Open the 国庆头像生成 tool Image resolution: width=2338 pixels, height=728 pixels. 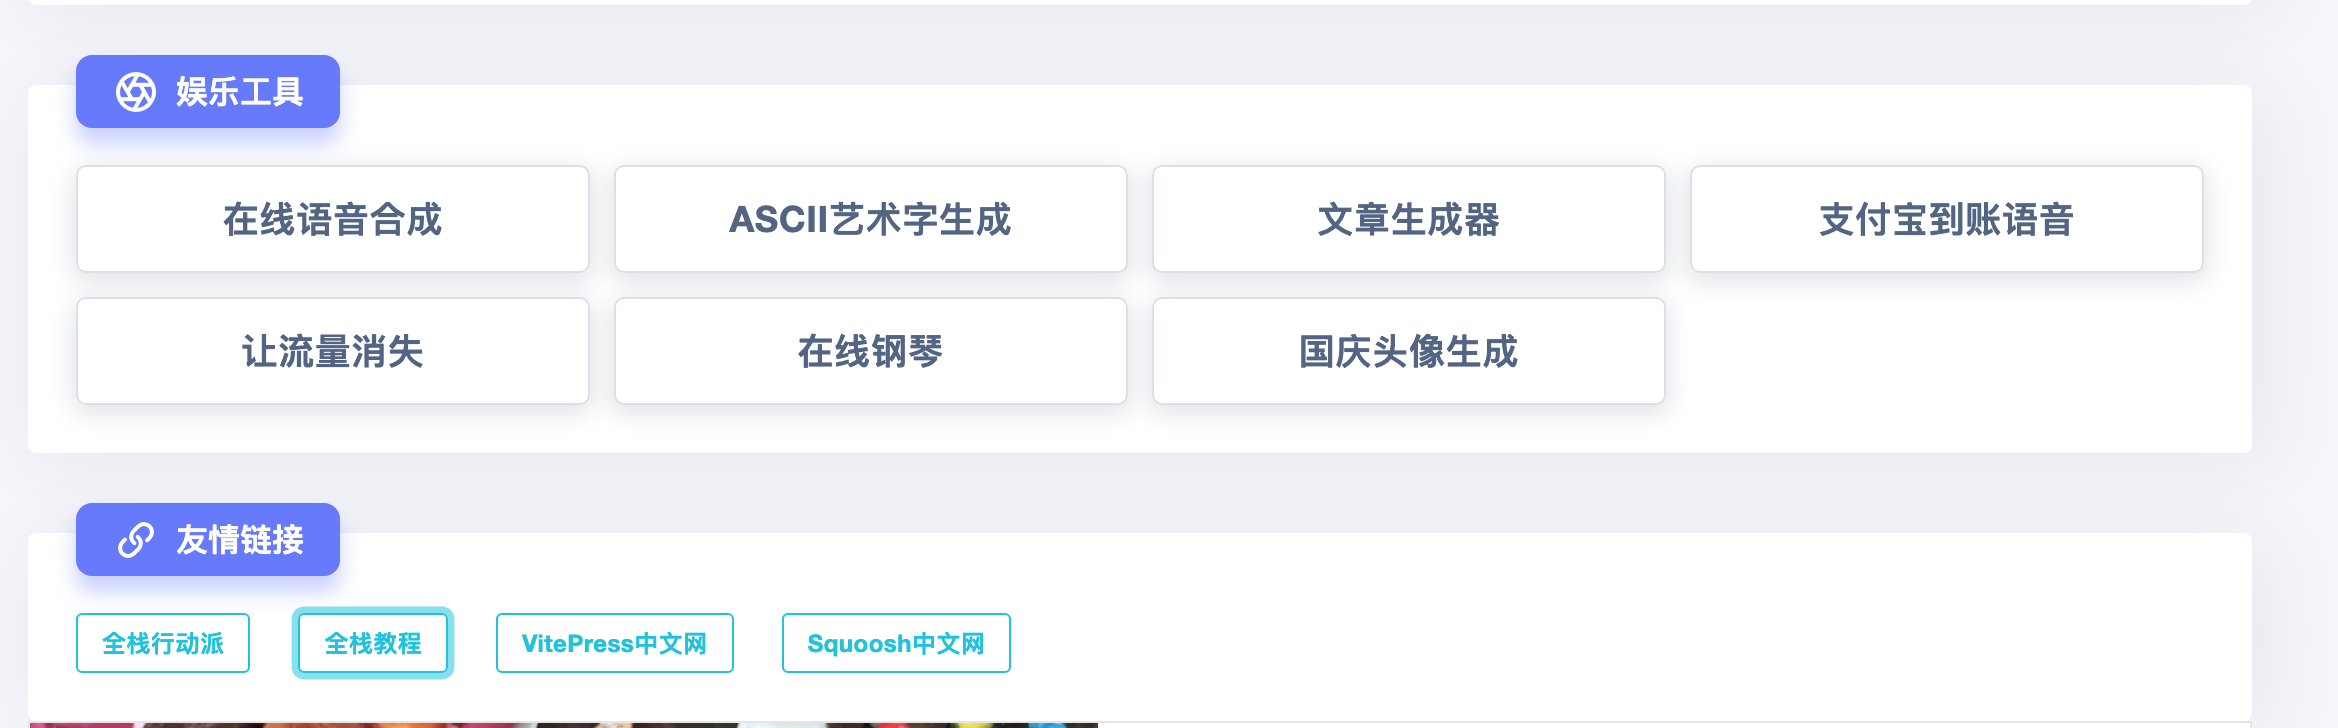point(1408,351)
